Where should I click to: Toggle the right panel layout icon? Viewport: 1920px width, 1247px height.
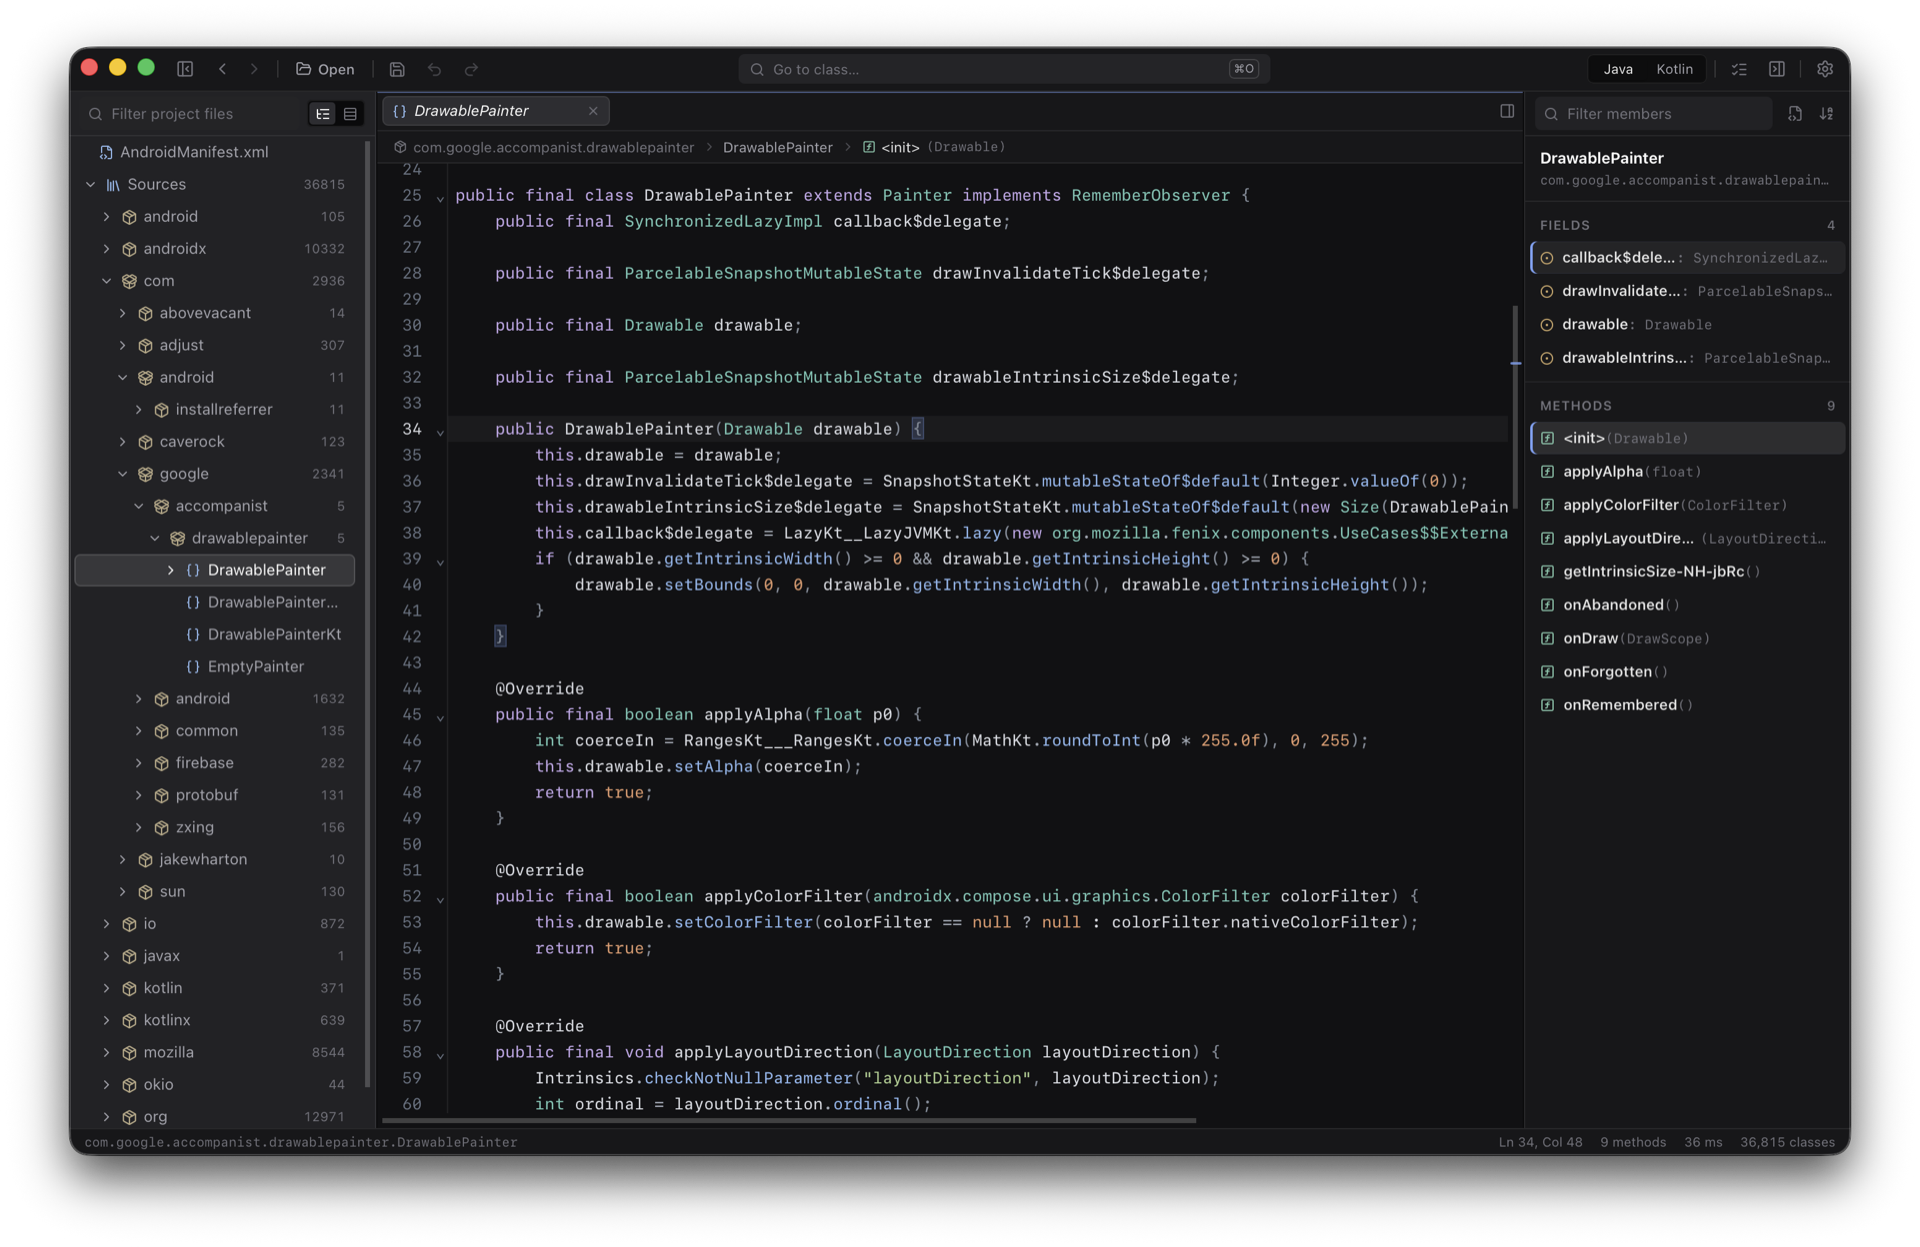tap(1777, 69)
